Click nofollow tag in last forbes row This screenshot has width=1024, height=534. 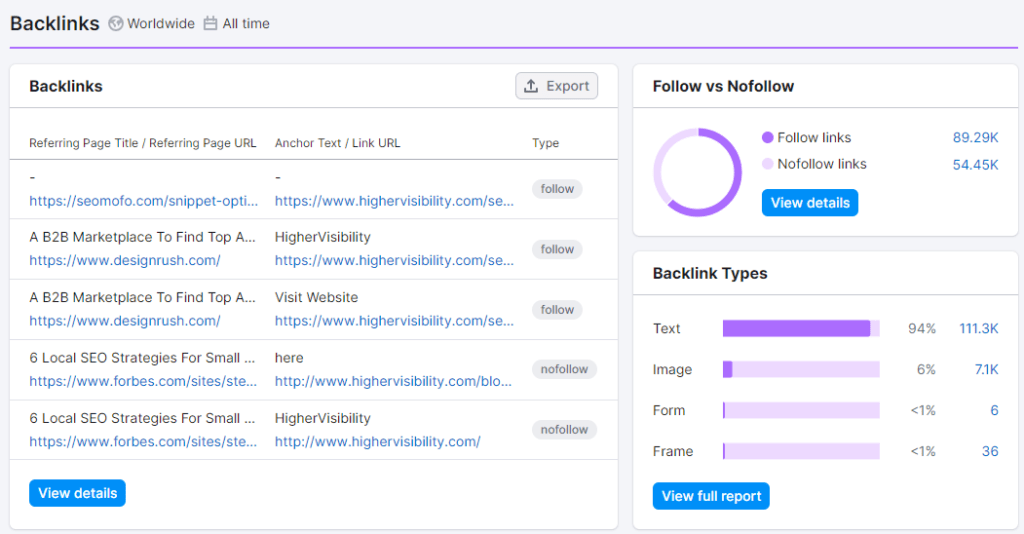[x=564, y=430]
